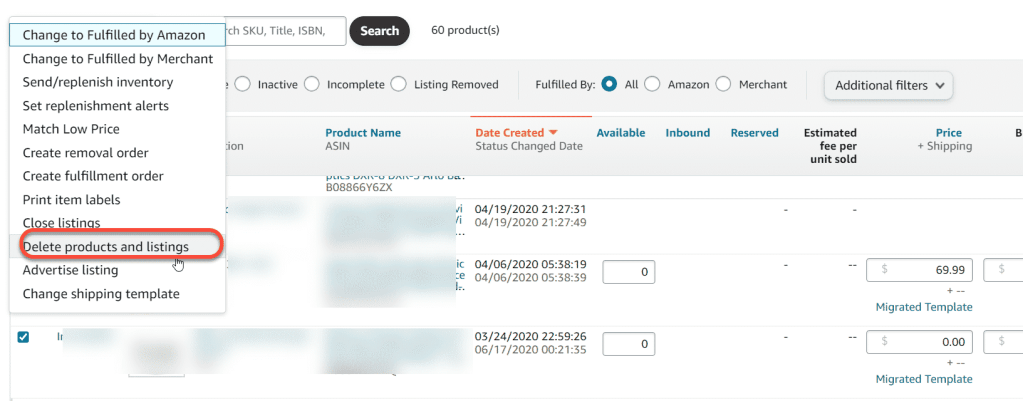Screen dimensions: 1023x401
Task: Uncheck the checked product row checkbox
Action: pyautogui.click(x=23, y=337)
